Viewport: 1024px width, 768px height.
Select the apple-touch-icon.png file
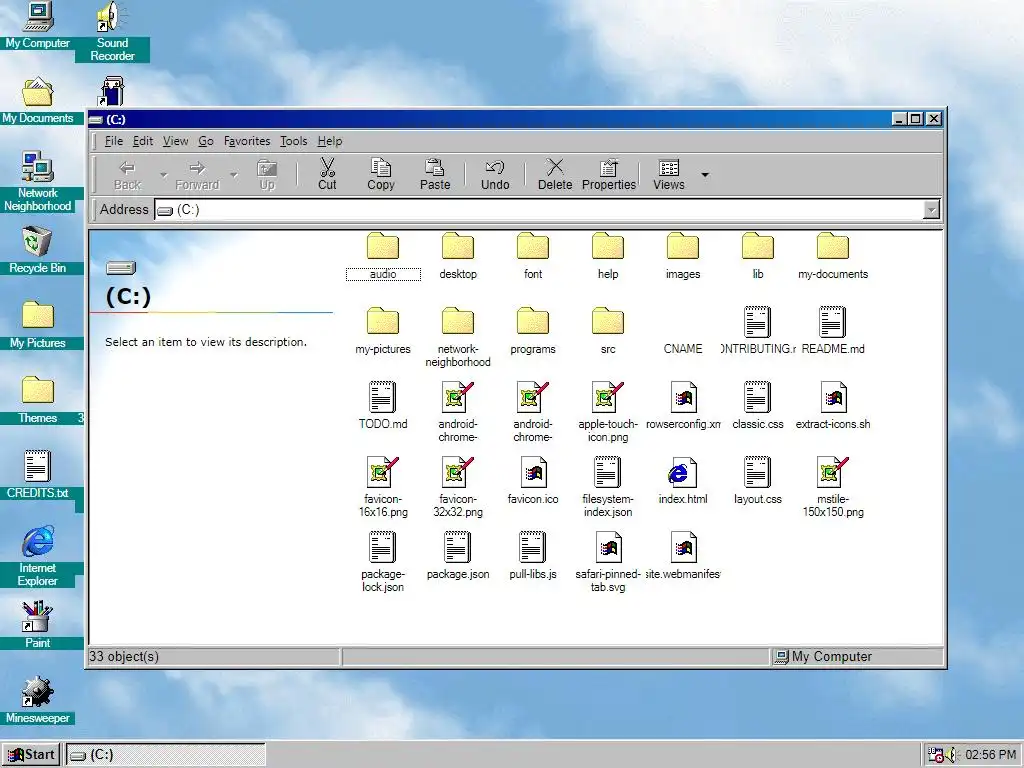point(608,413)
